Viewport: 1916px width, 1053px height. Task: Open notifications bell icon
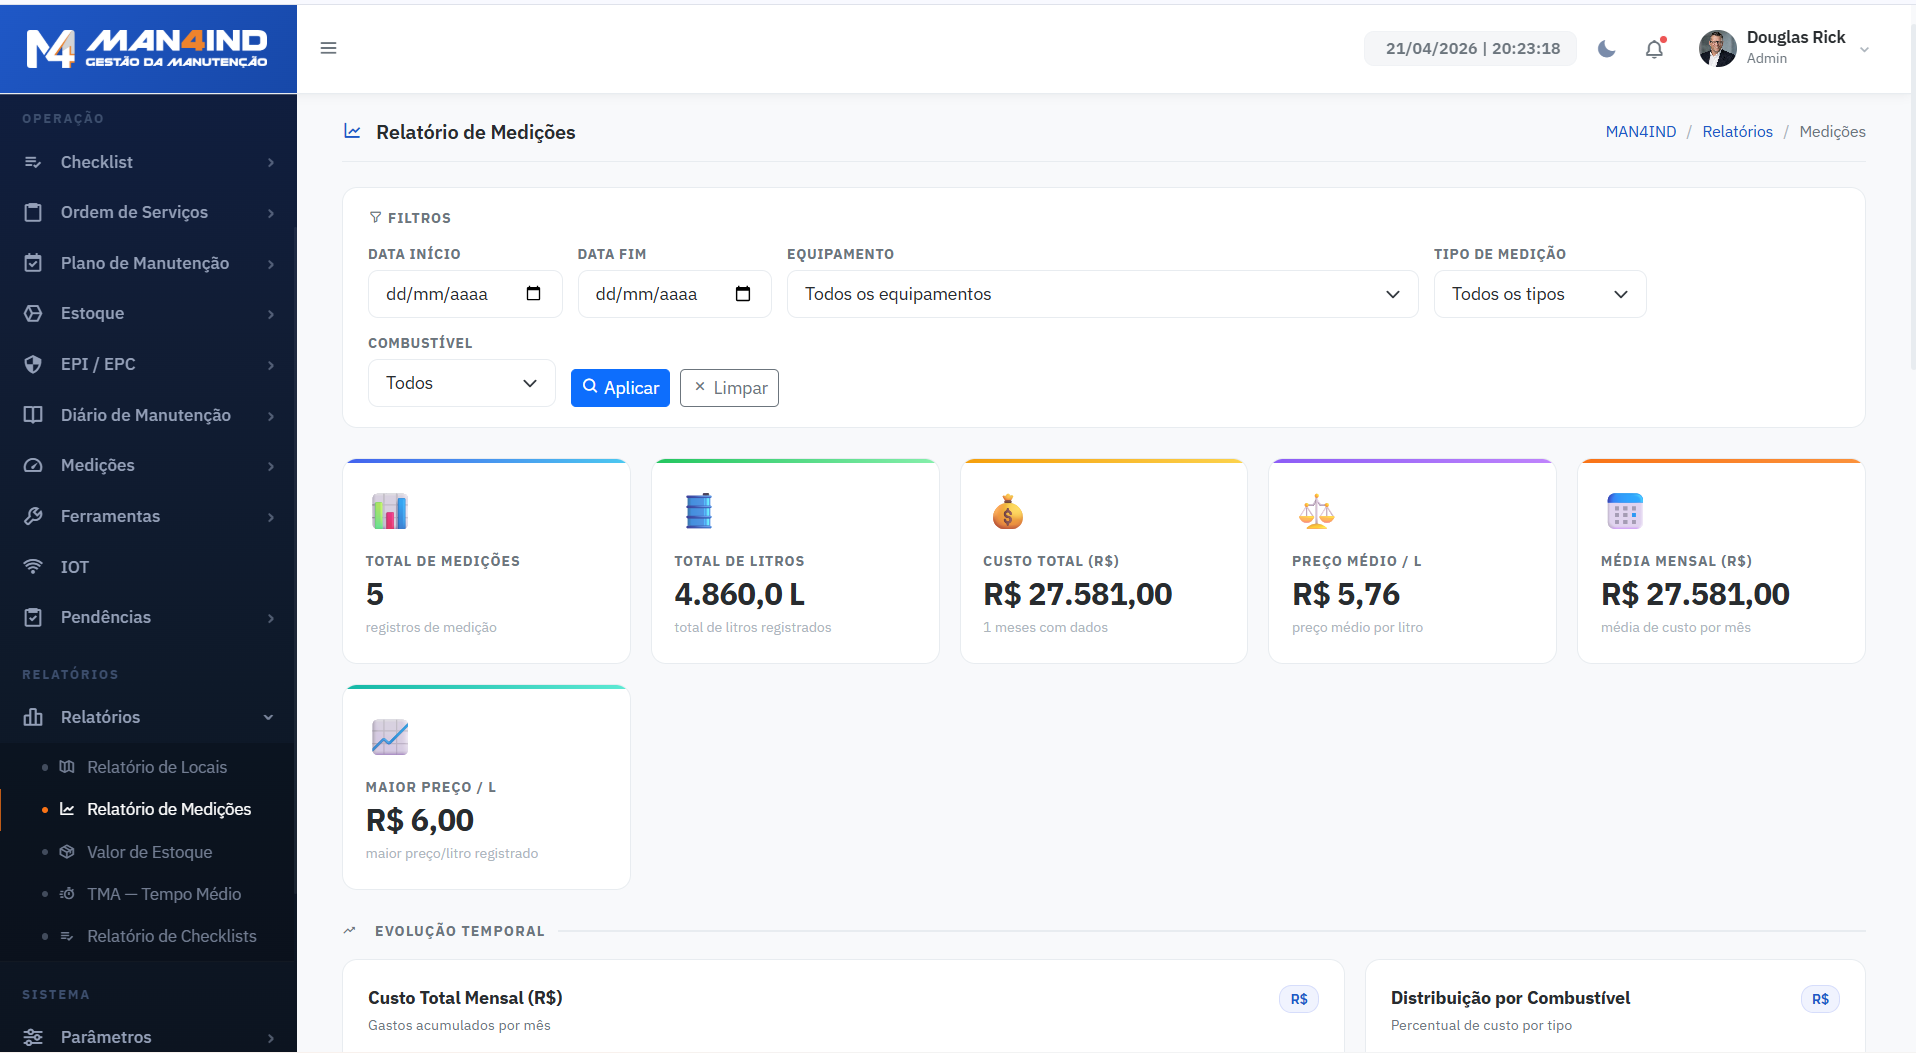click(x=1654, y=49)
